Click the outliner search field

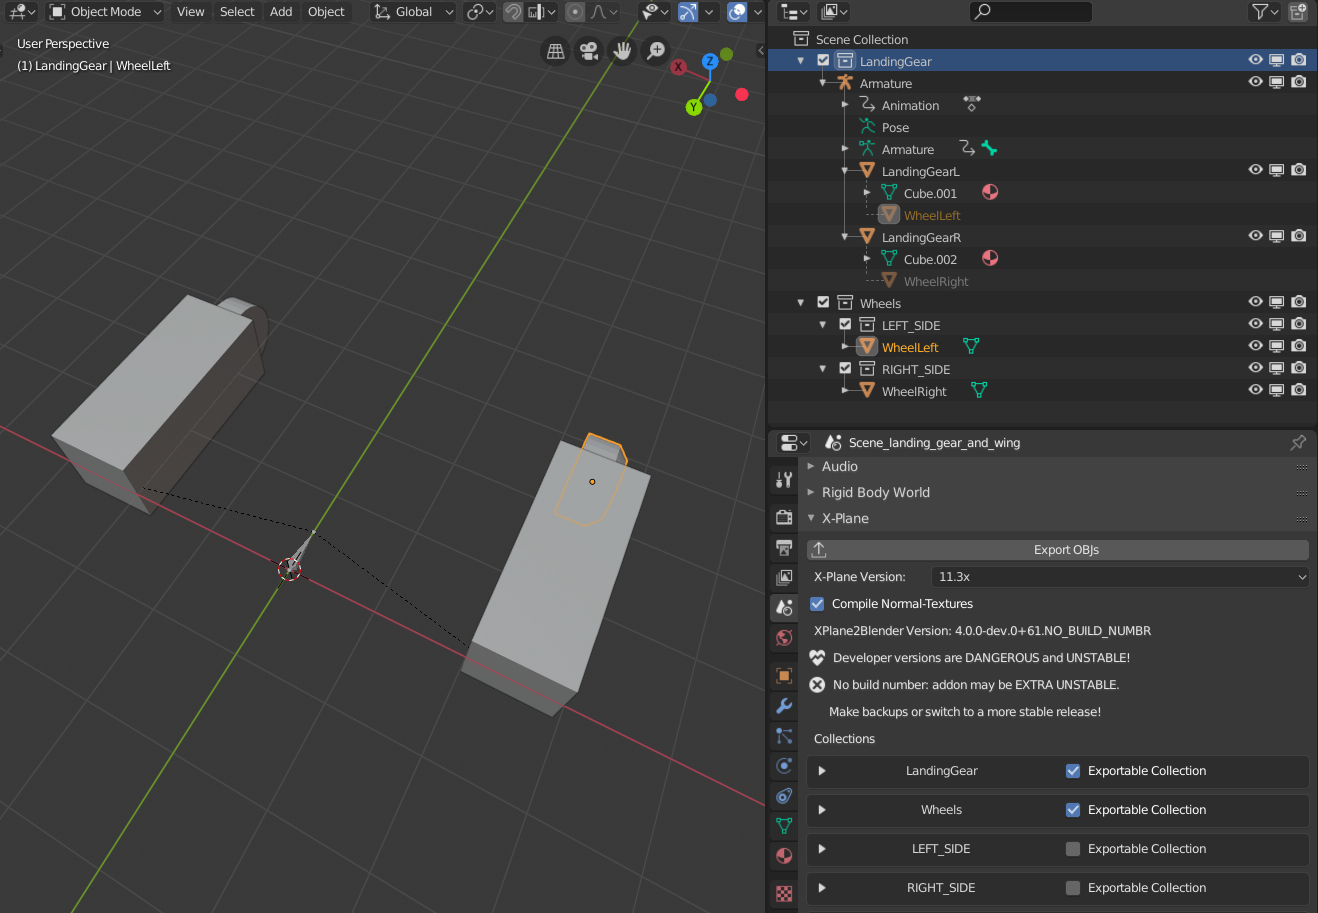point(1031,12)
